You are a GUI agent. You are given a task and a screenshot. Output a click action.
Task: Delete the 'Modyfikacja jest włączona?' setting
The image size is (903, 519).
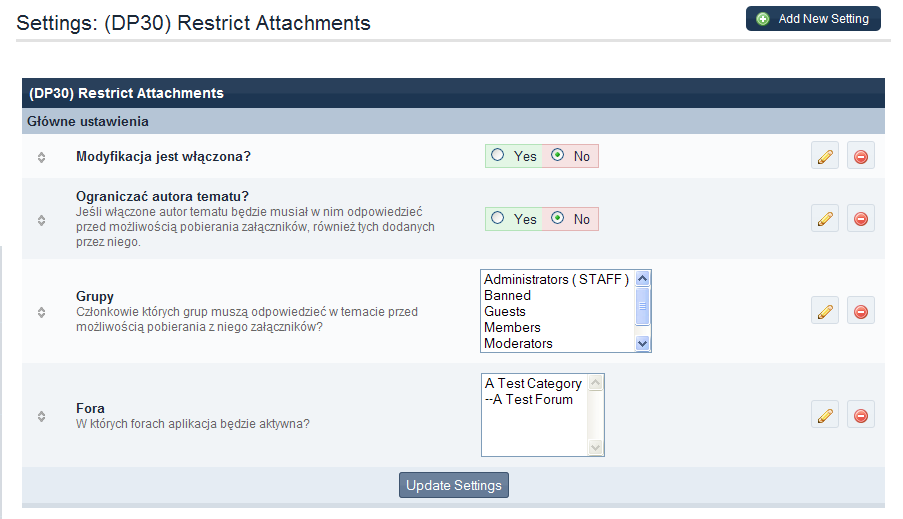coord(860,156)
